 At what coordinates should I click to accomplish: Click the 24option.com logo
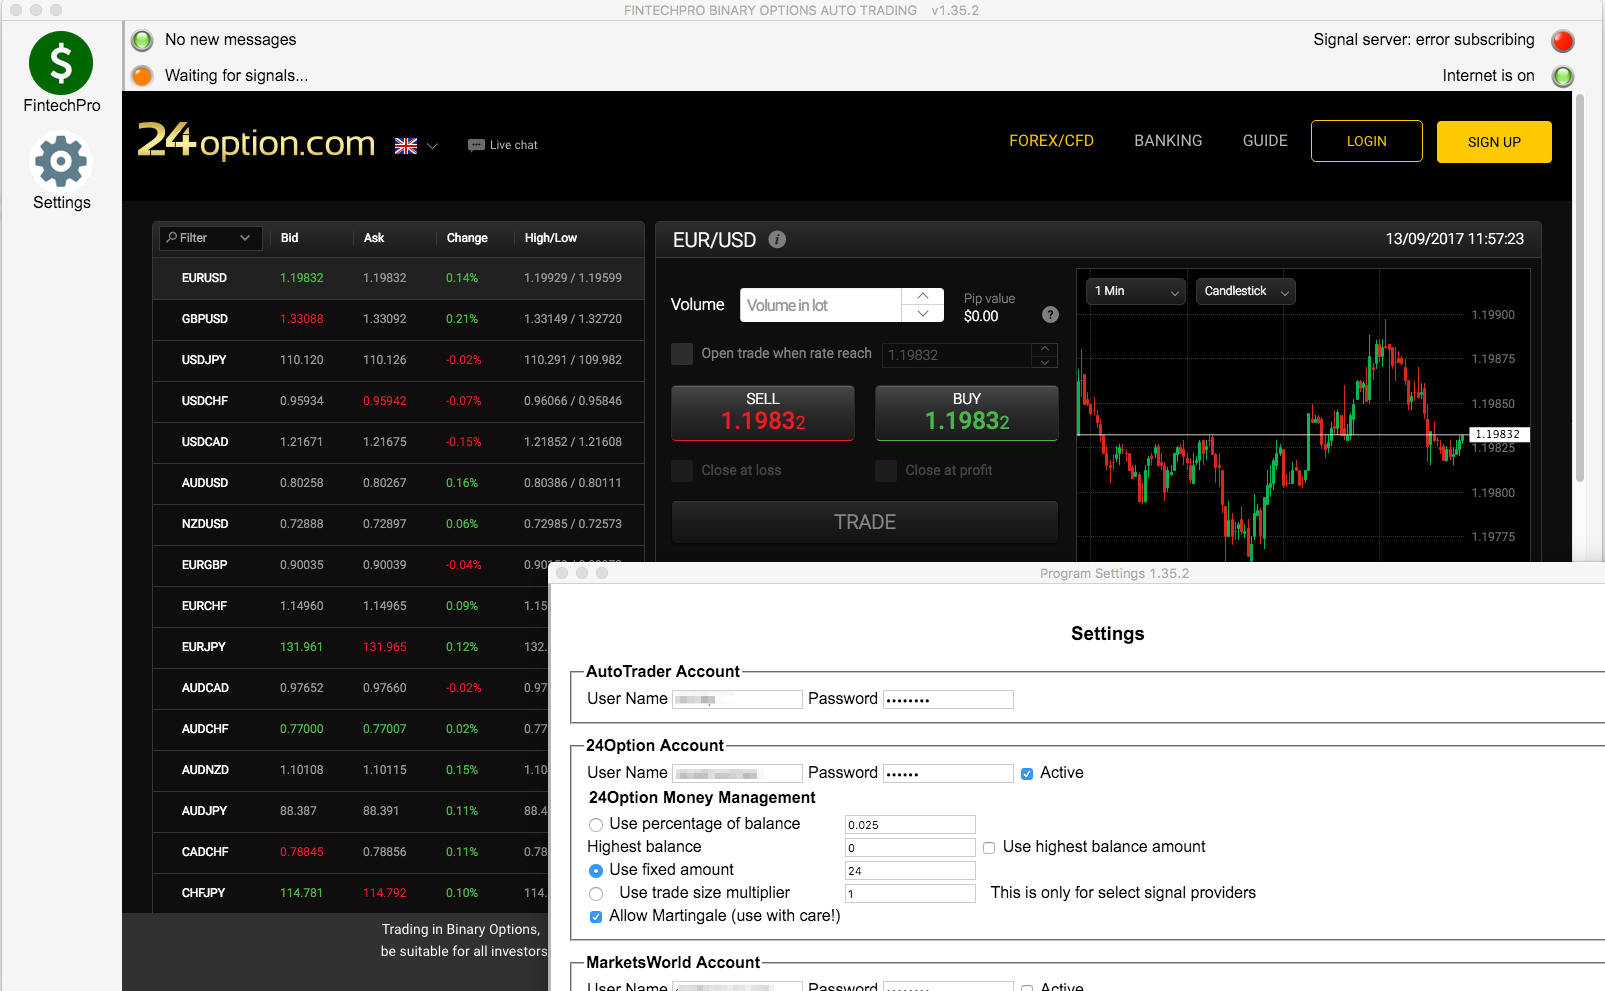click(x=256, y=142)
